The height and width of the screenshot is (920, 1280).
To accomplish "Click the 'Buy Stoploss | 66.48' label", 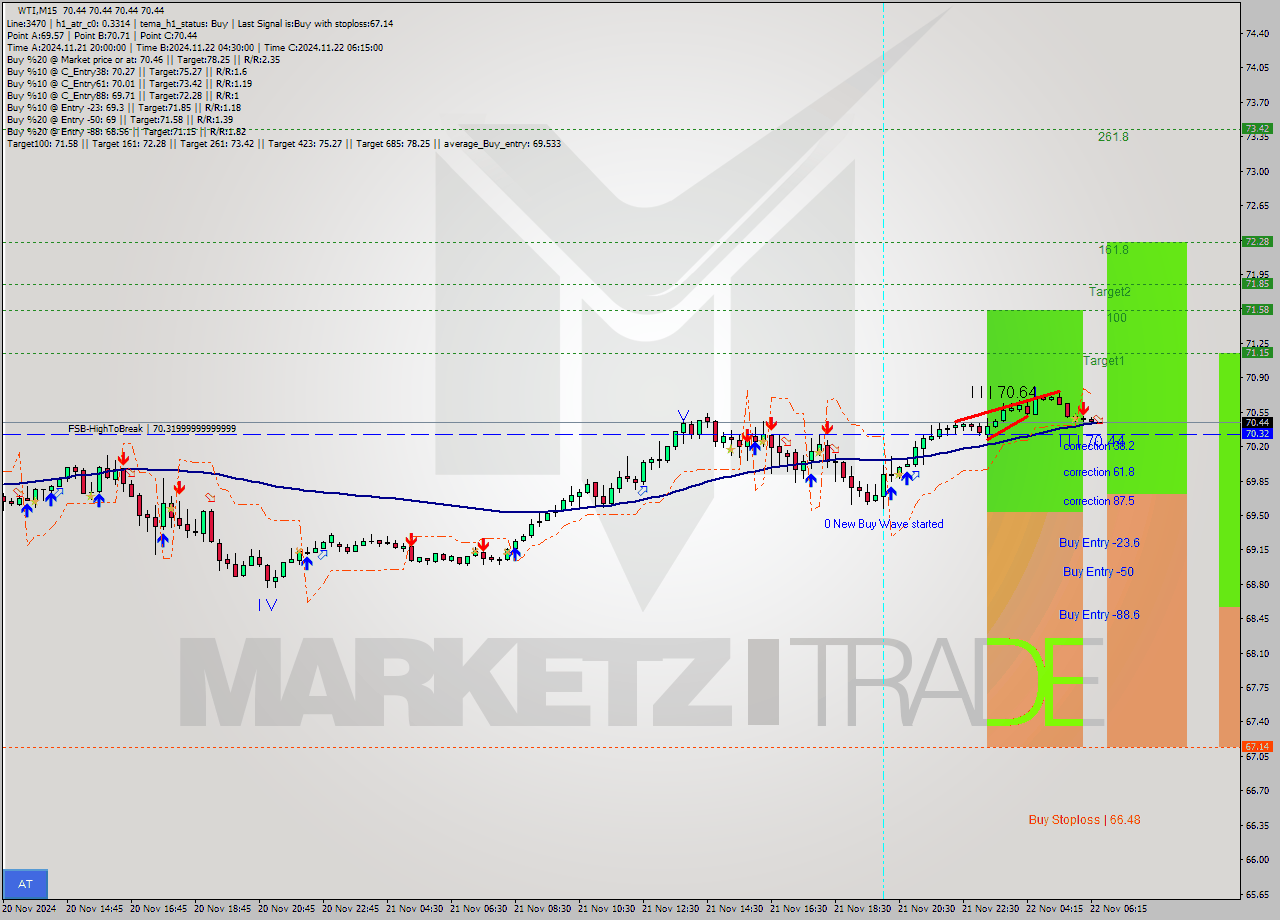I will coord(1084,820).
